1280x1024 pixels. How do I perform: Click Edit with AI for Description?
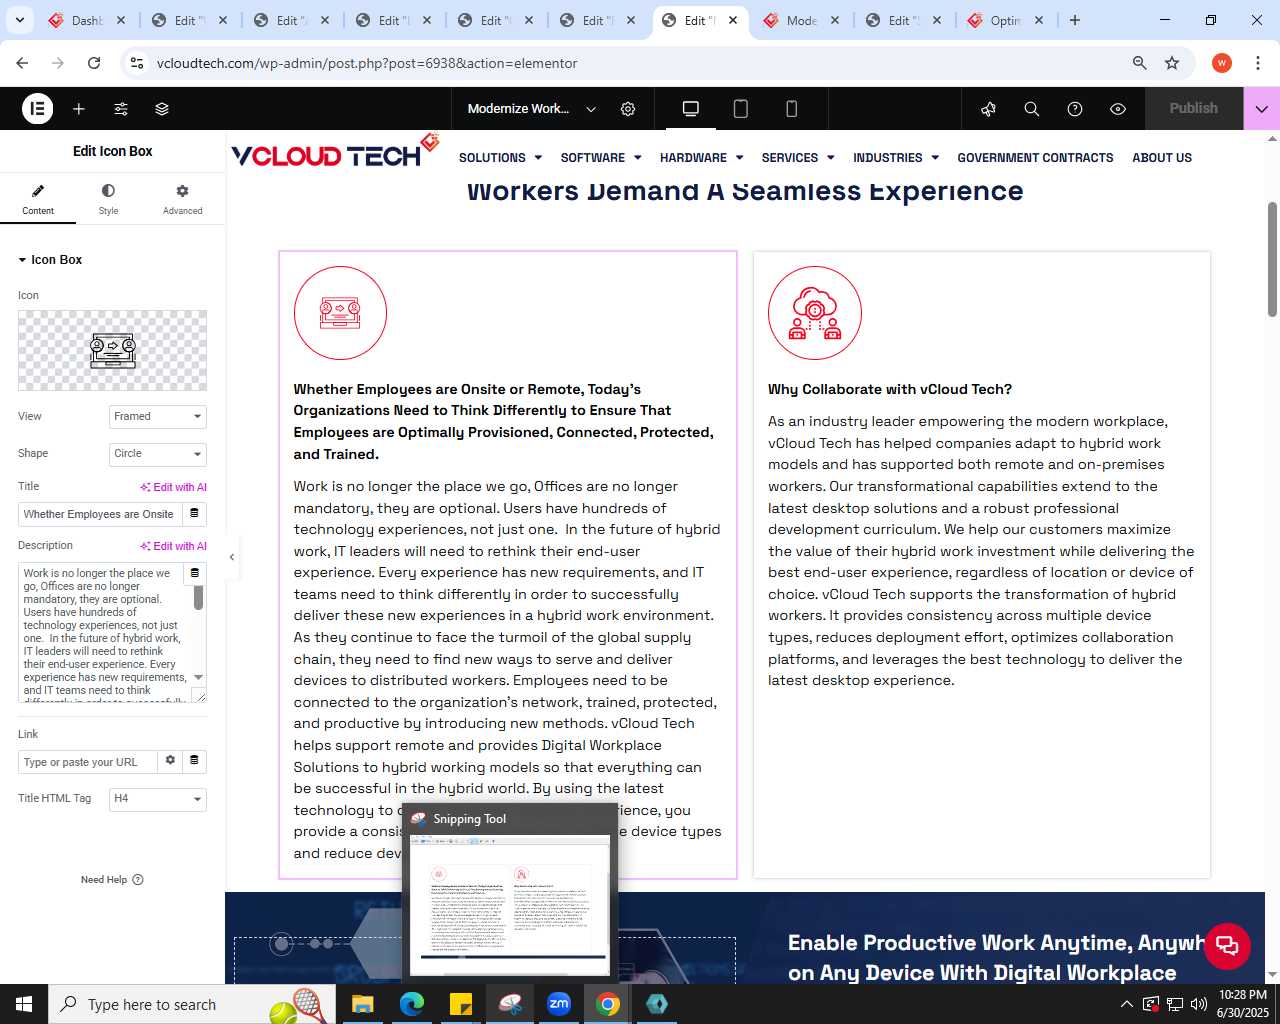point(173,546)
